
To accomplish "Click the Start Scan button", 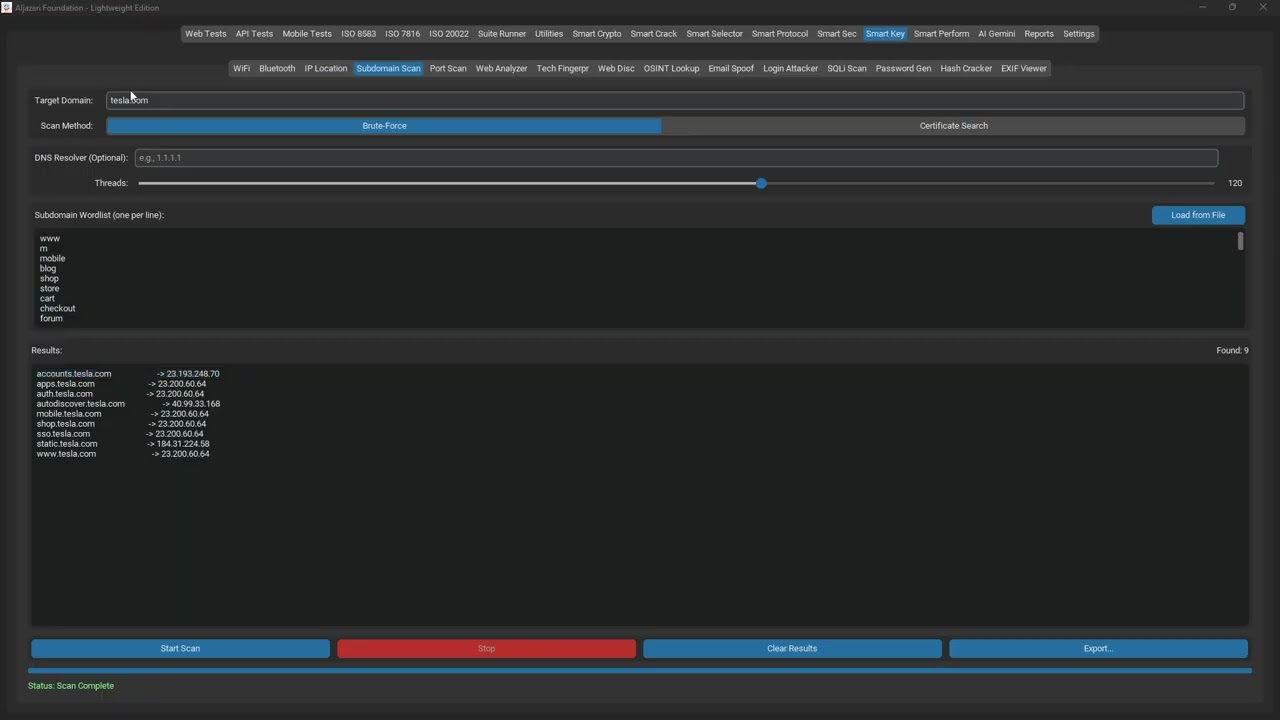I will click(x=180, y=649).
